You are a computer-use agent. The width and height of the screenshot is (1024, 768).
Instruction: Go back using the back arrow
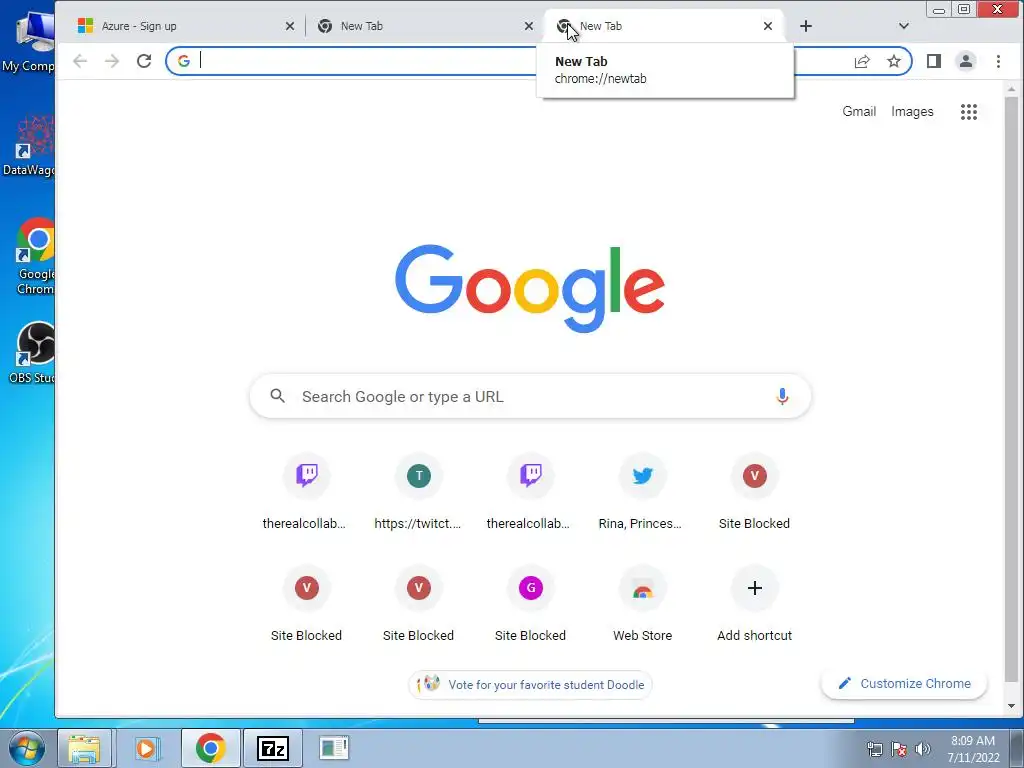[80, 61]
